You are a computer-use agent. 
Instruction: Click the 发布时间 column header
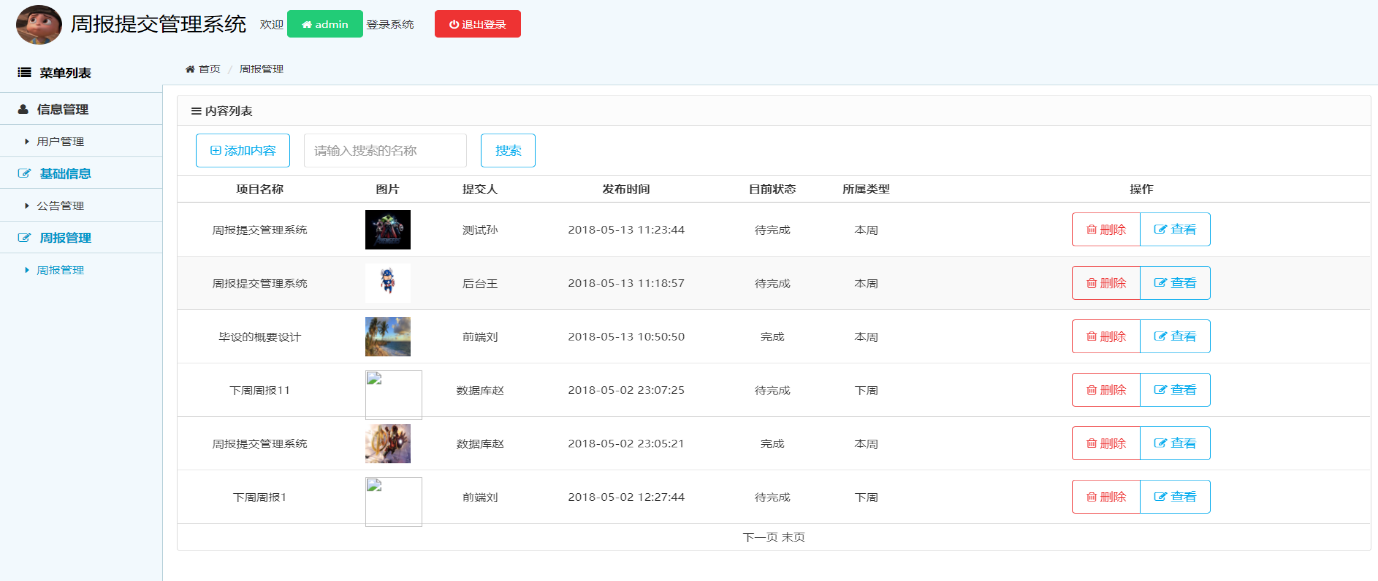(626, 189)
